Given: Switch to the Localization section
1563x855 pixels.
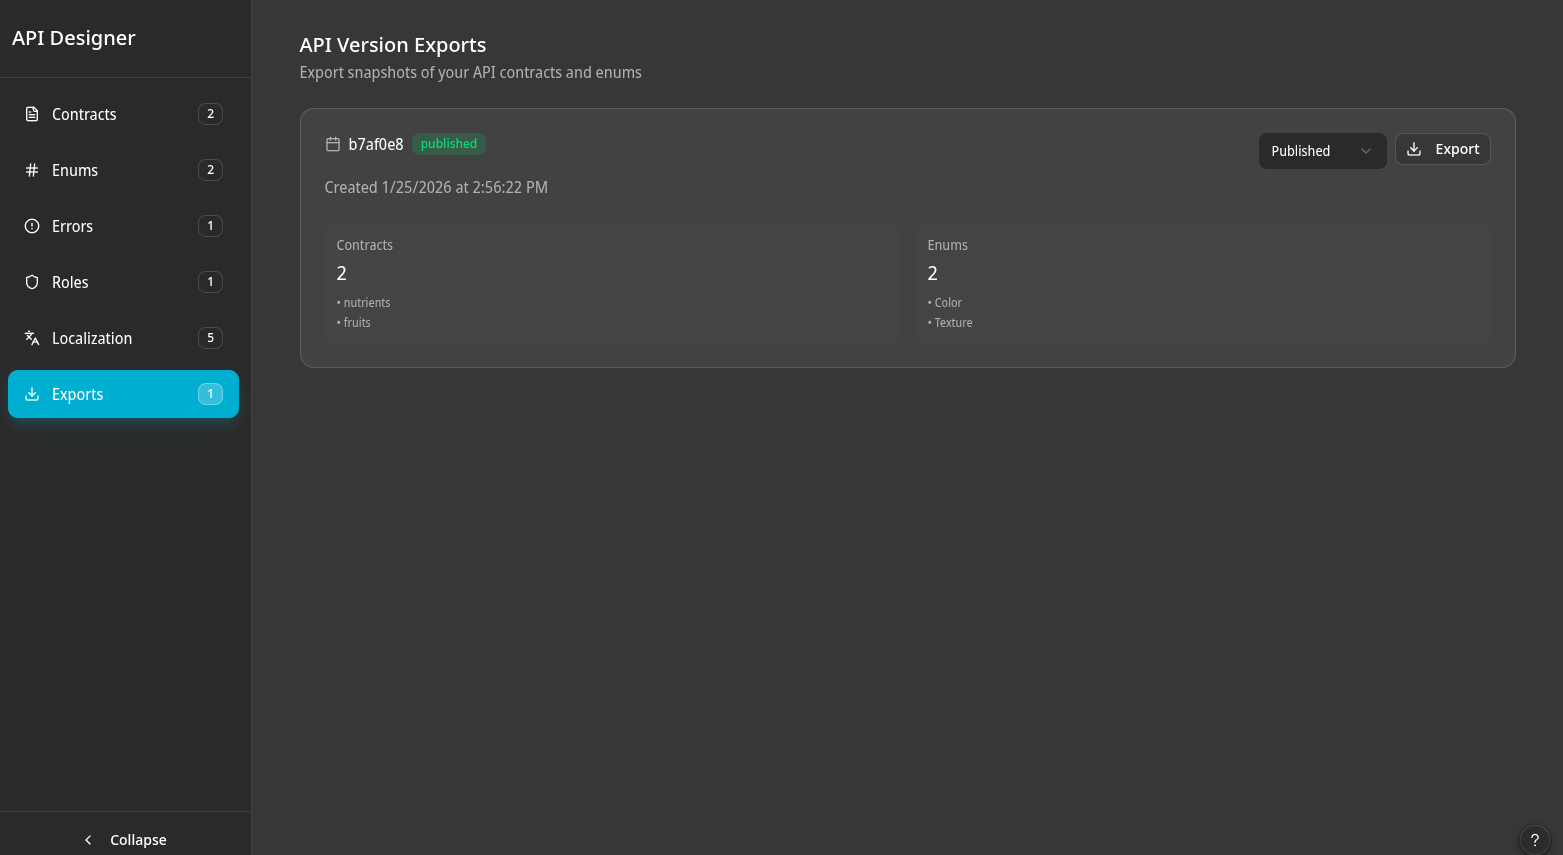Looking at the screenshot, I should (123, 338).
